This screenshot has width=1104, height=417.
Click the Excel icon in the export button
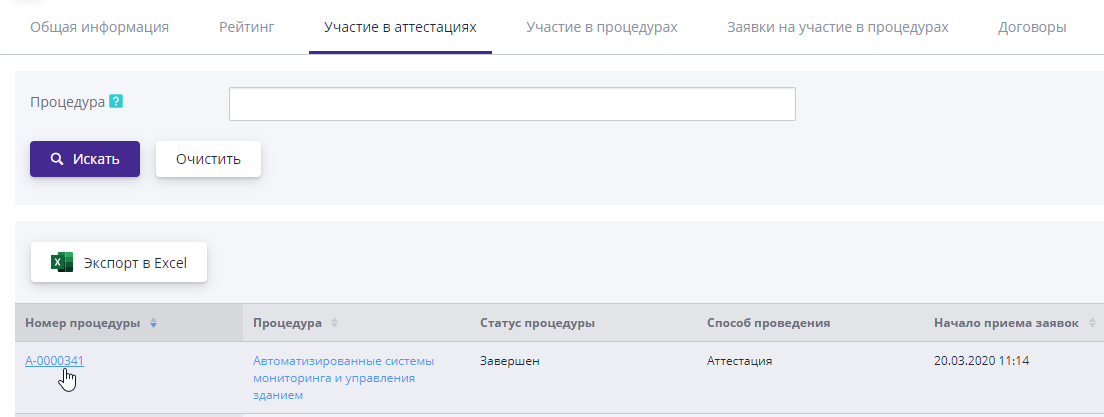coord(62,263)
